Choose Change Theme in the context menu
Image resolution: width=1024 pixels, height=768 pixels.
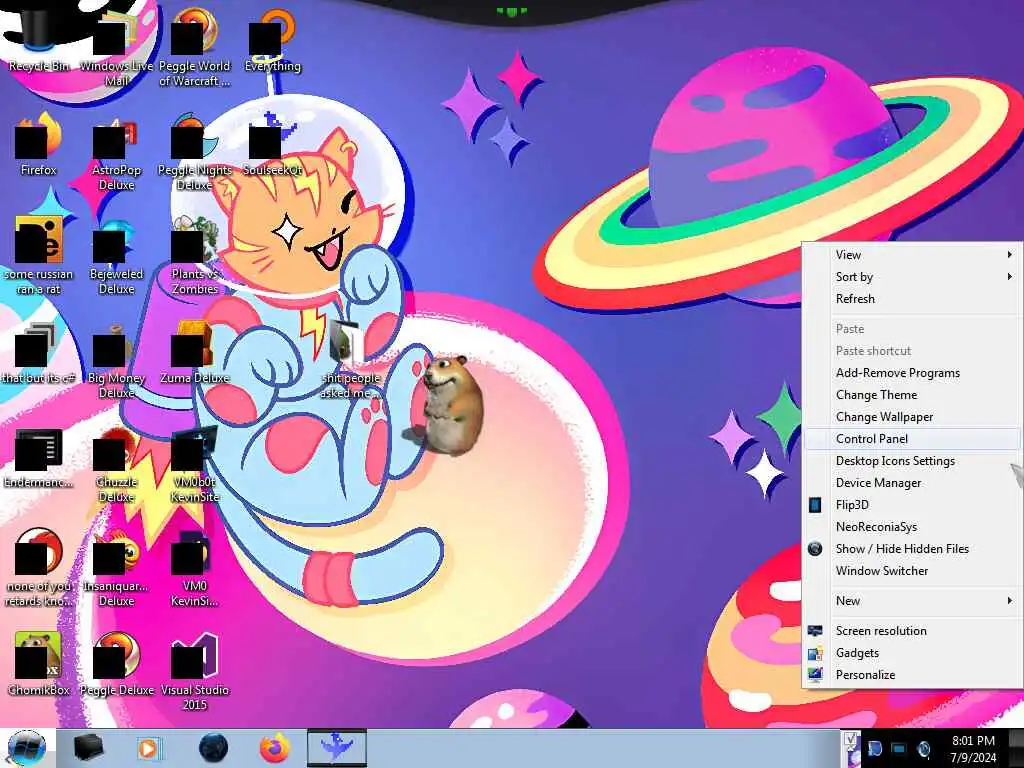tap(912, 395)
